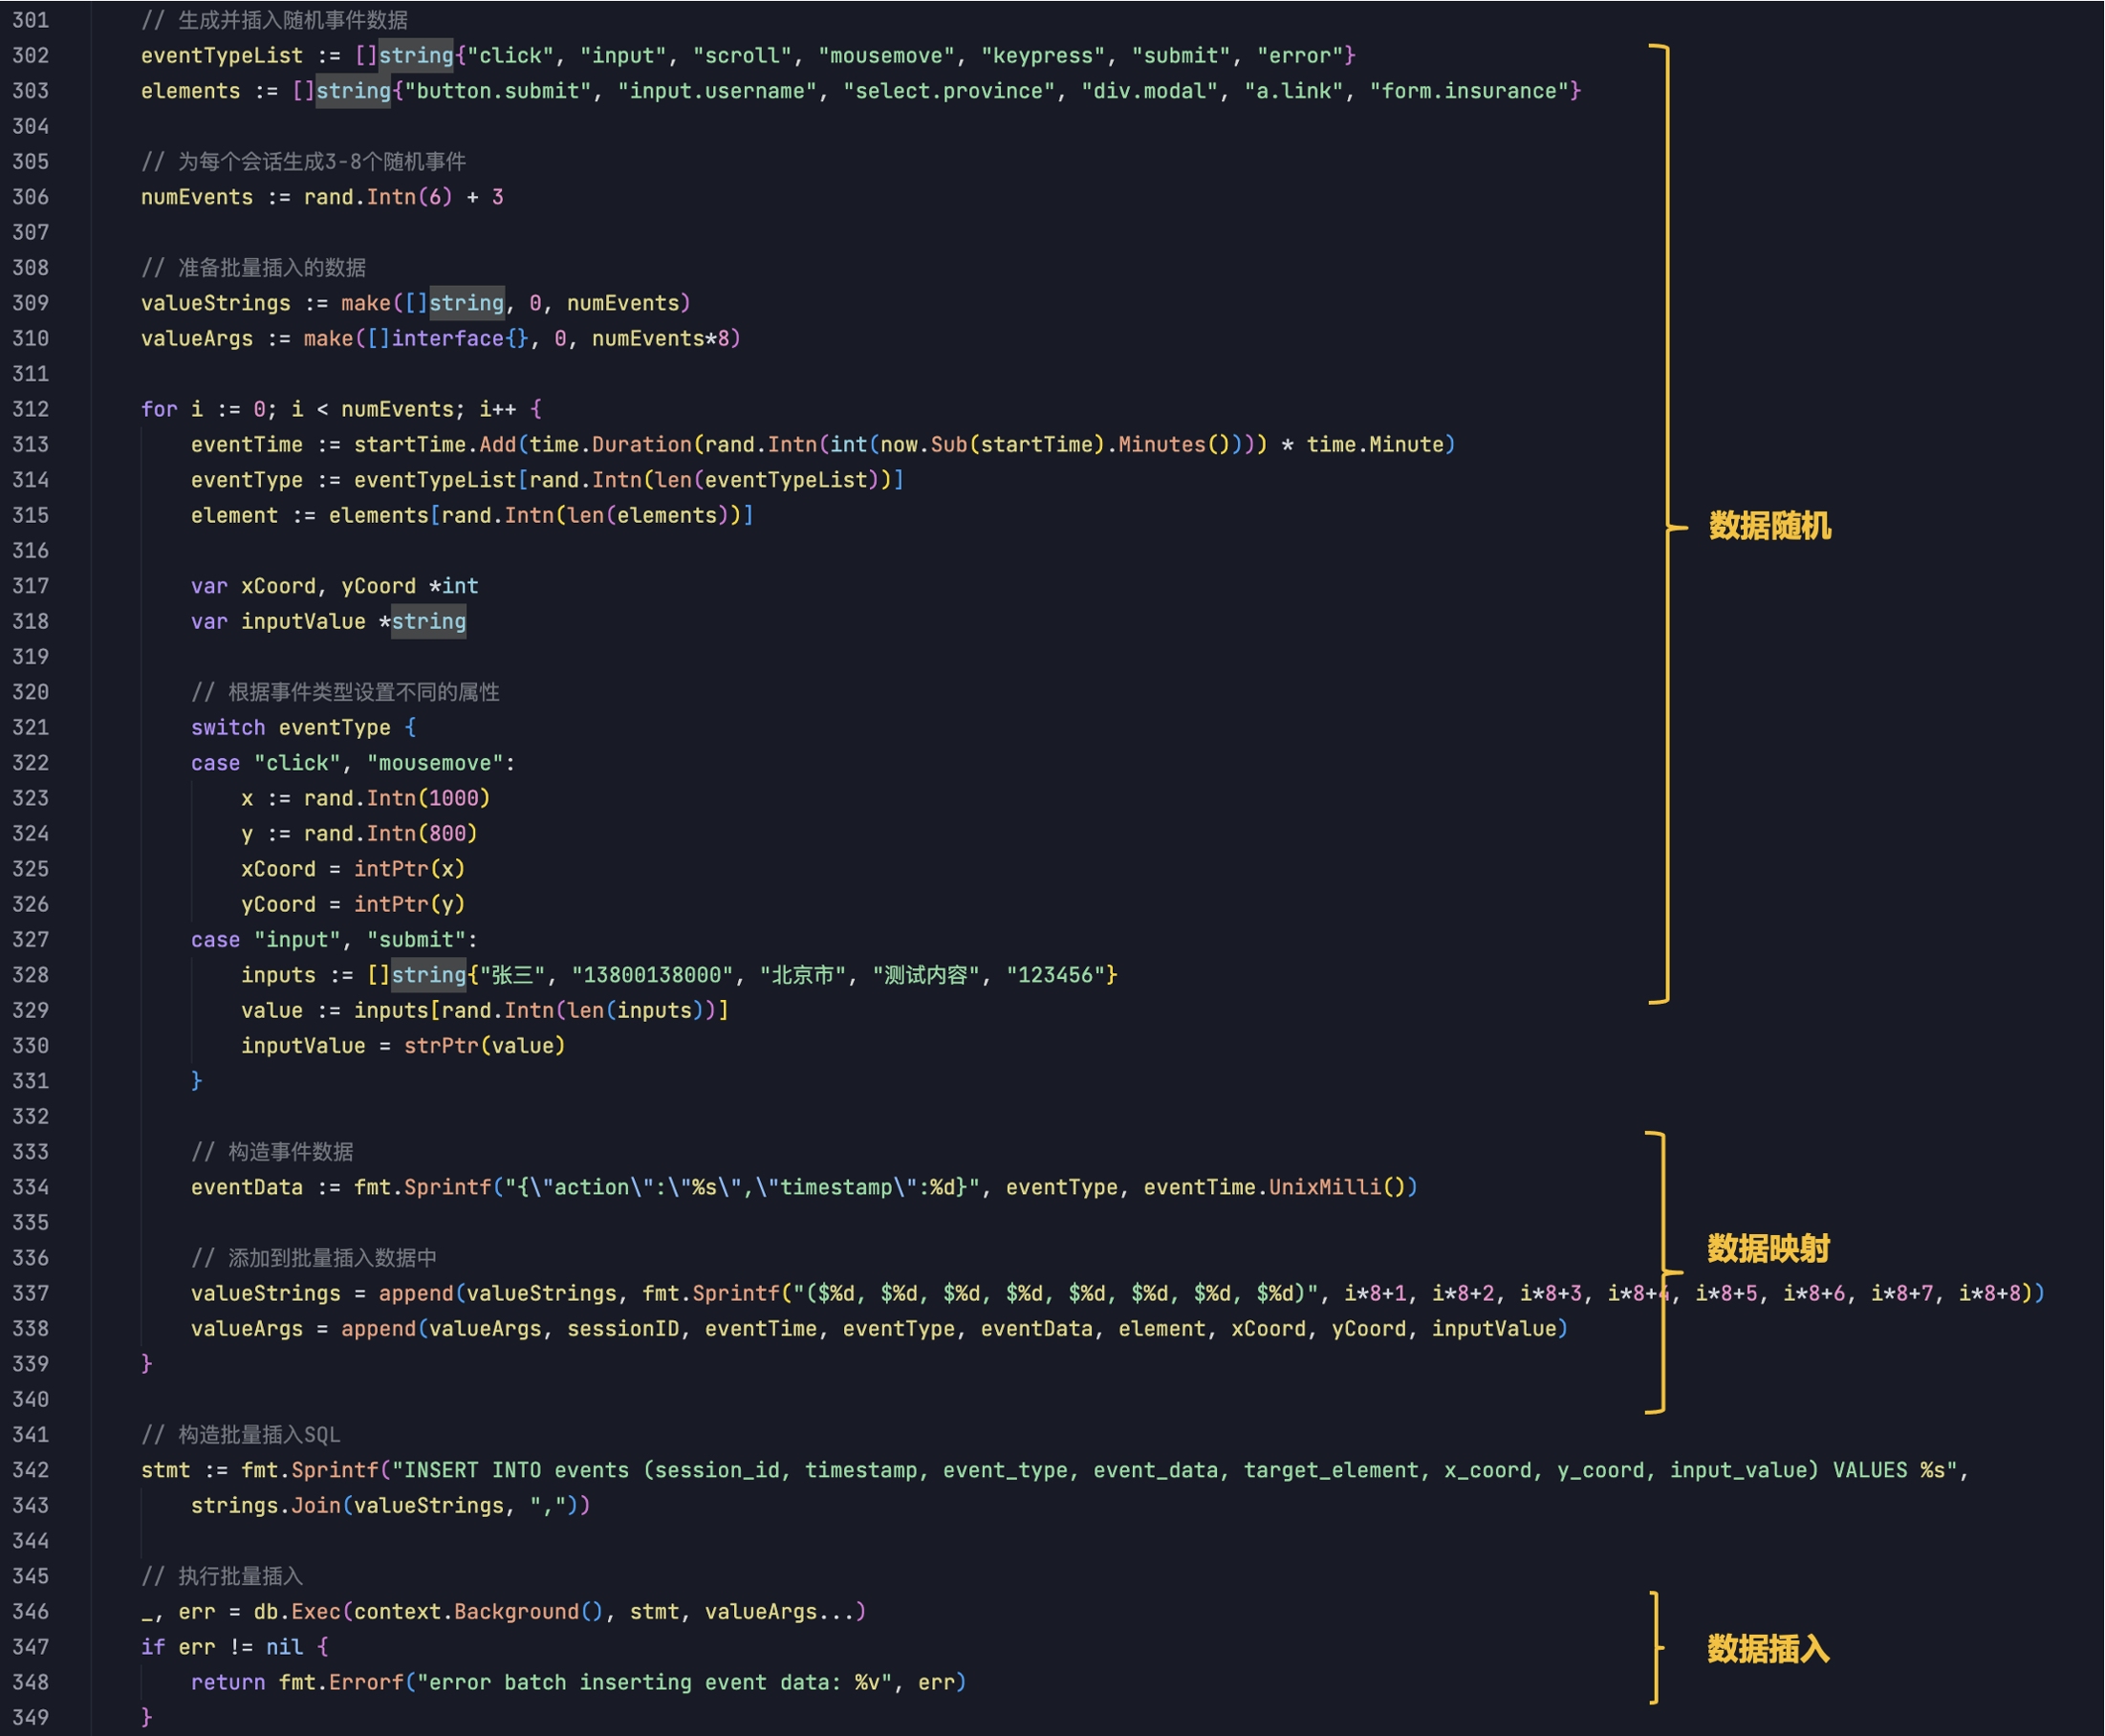Click the yellow annotation label 数据映射
This screenshot has height=1736, width=2105.
point(1767,1248)
